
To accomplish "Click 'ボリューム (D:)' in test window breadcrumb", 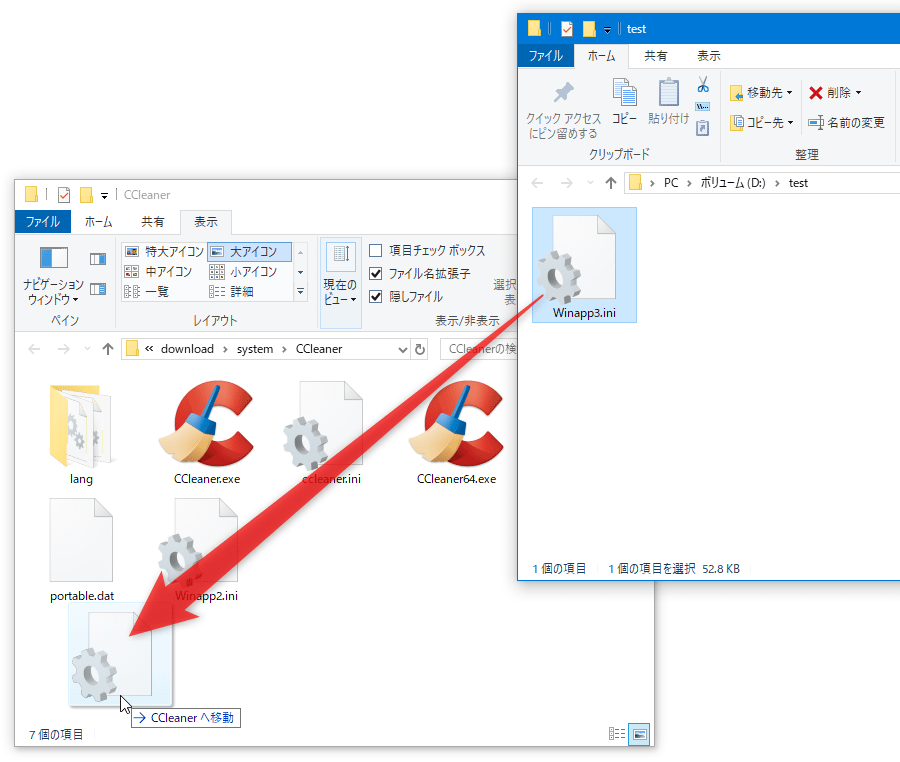I will 733,183.
